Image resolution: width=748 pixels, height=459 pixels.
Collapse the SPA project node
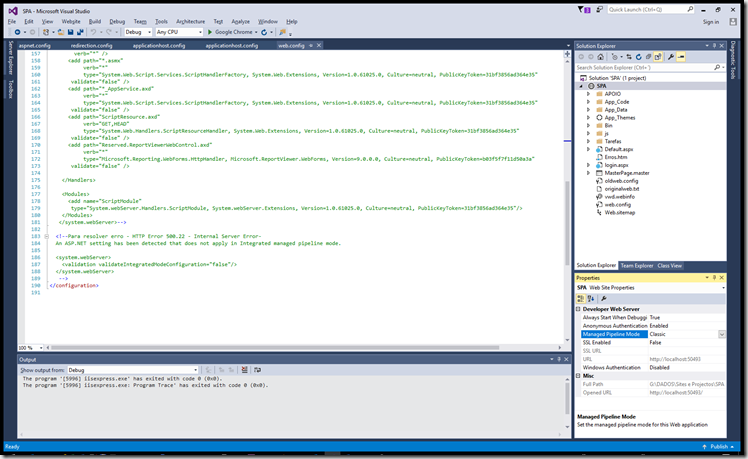pos(581,86)
